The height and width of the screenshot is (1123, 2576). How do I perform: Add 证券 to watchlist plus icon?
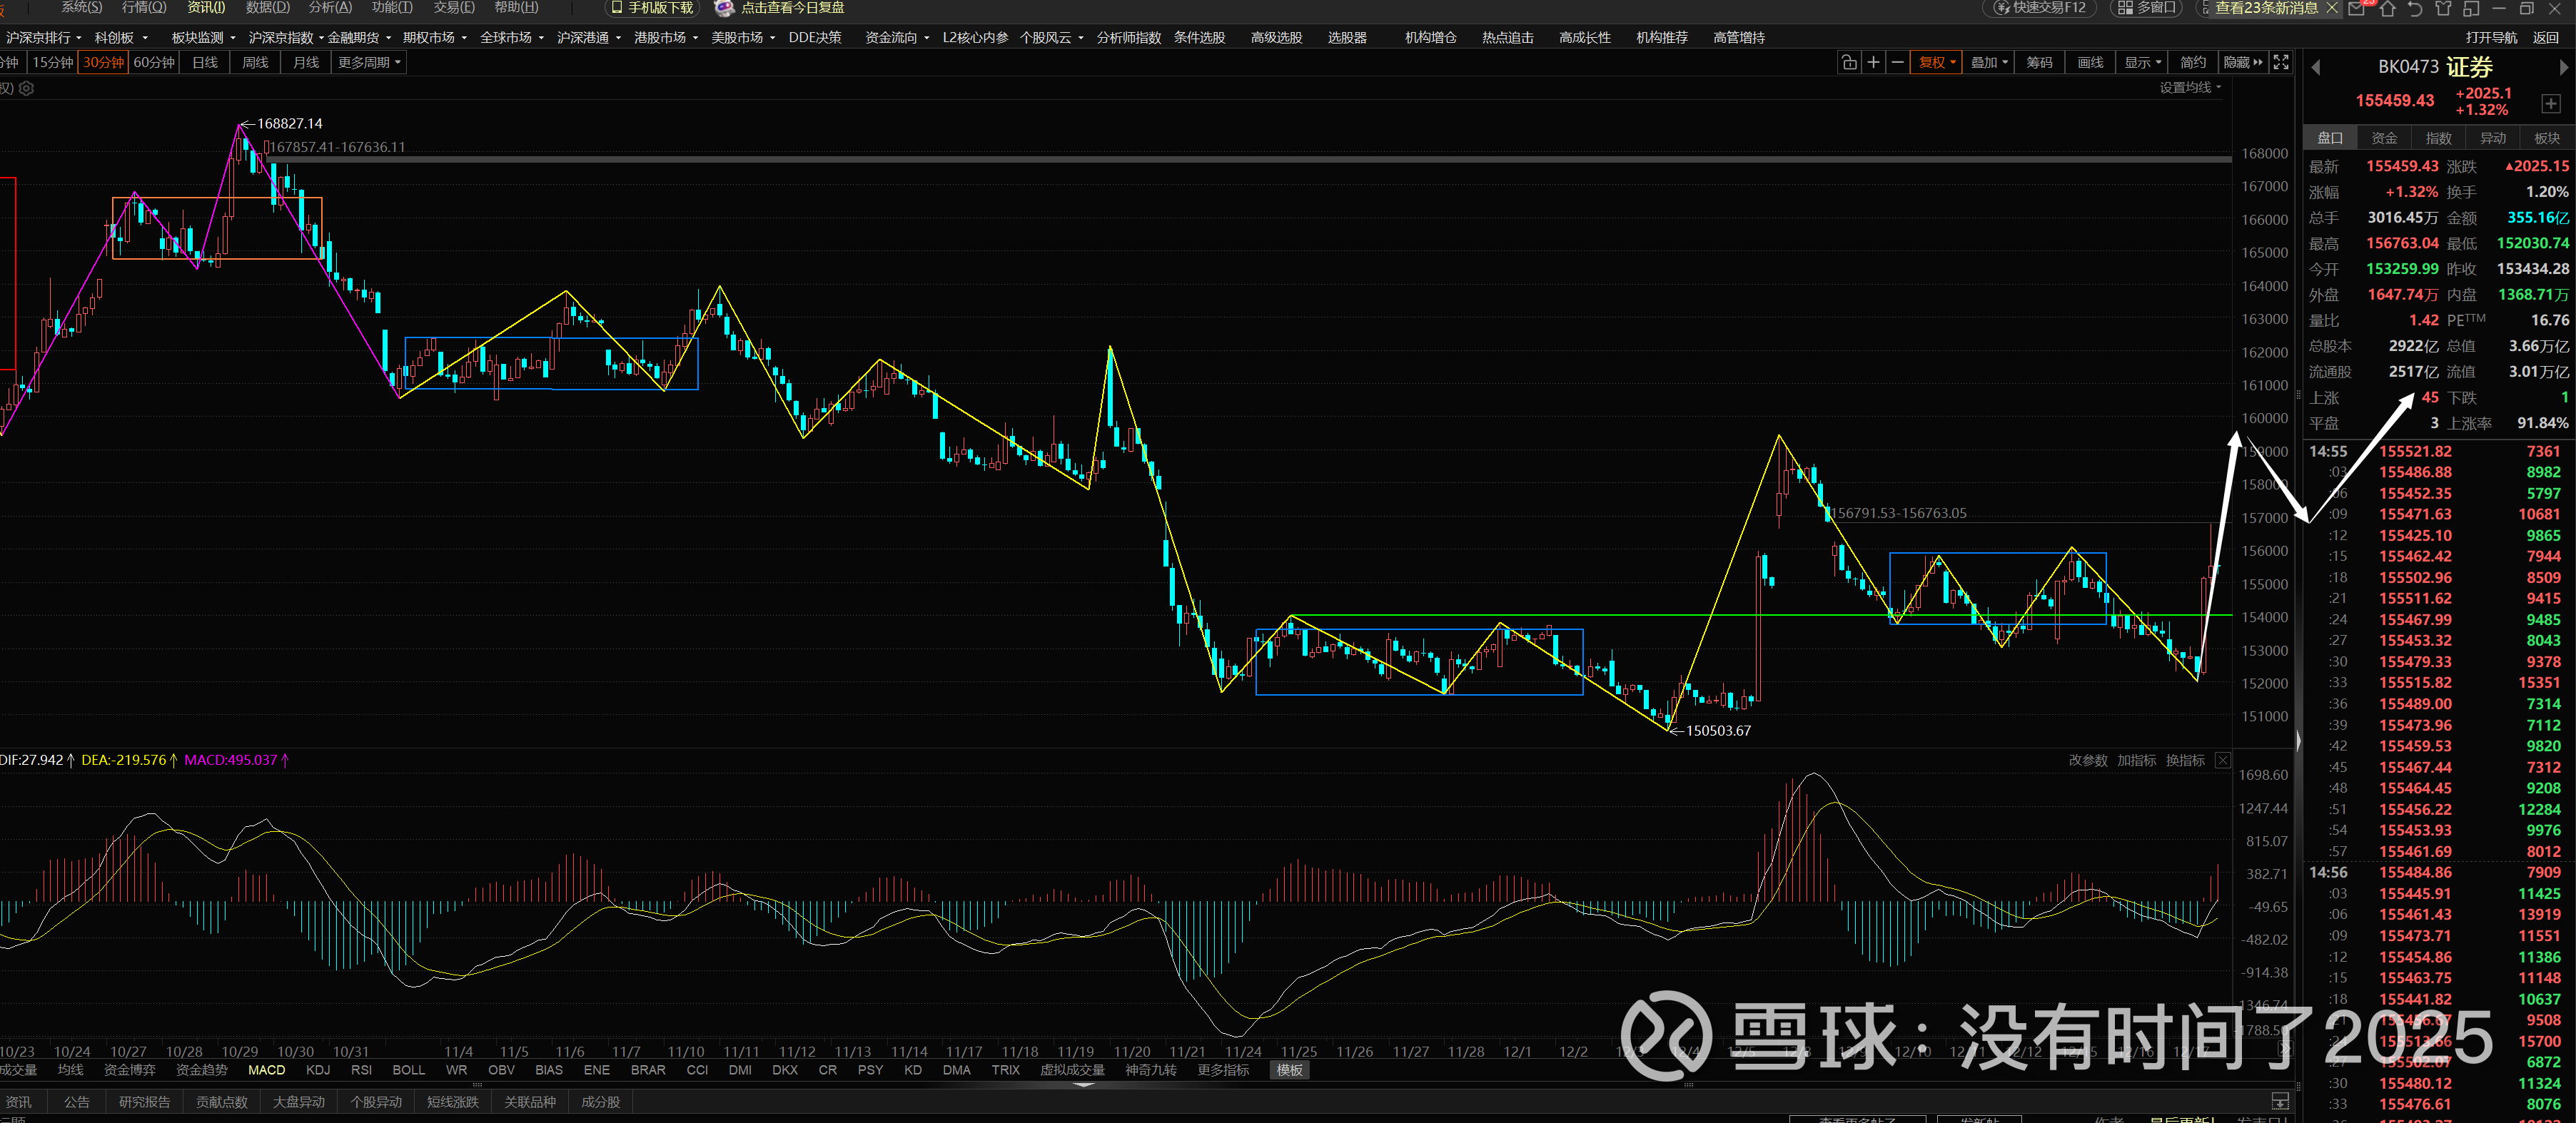(x=2551, y=104)
